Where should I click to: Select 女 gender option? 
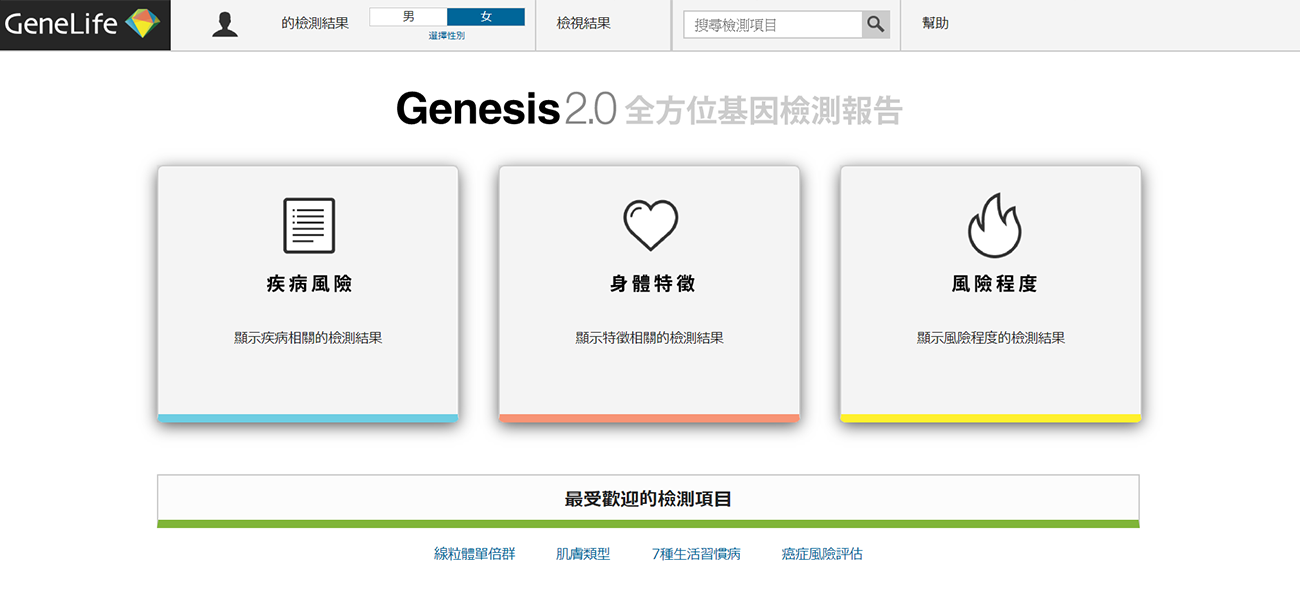(486, 17)
